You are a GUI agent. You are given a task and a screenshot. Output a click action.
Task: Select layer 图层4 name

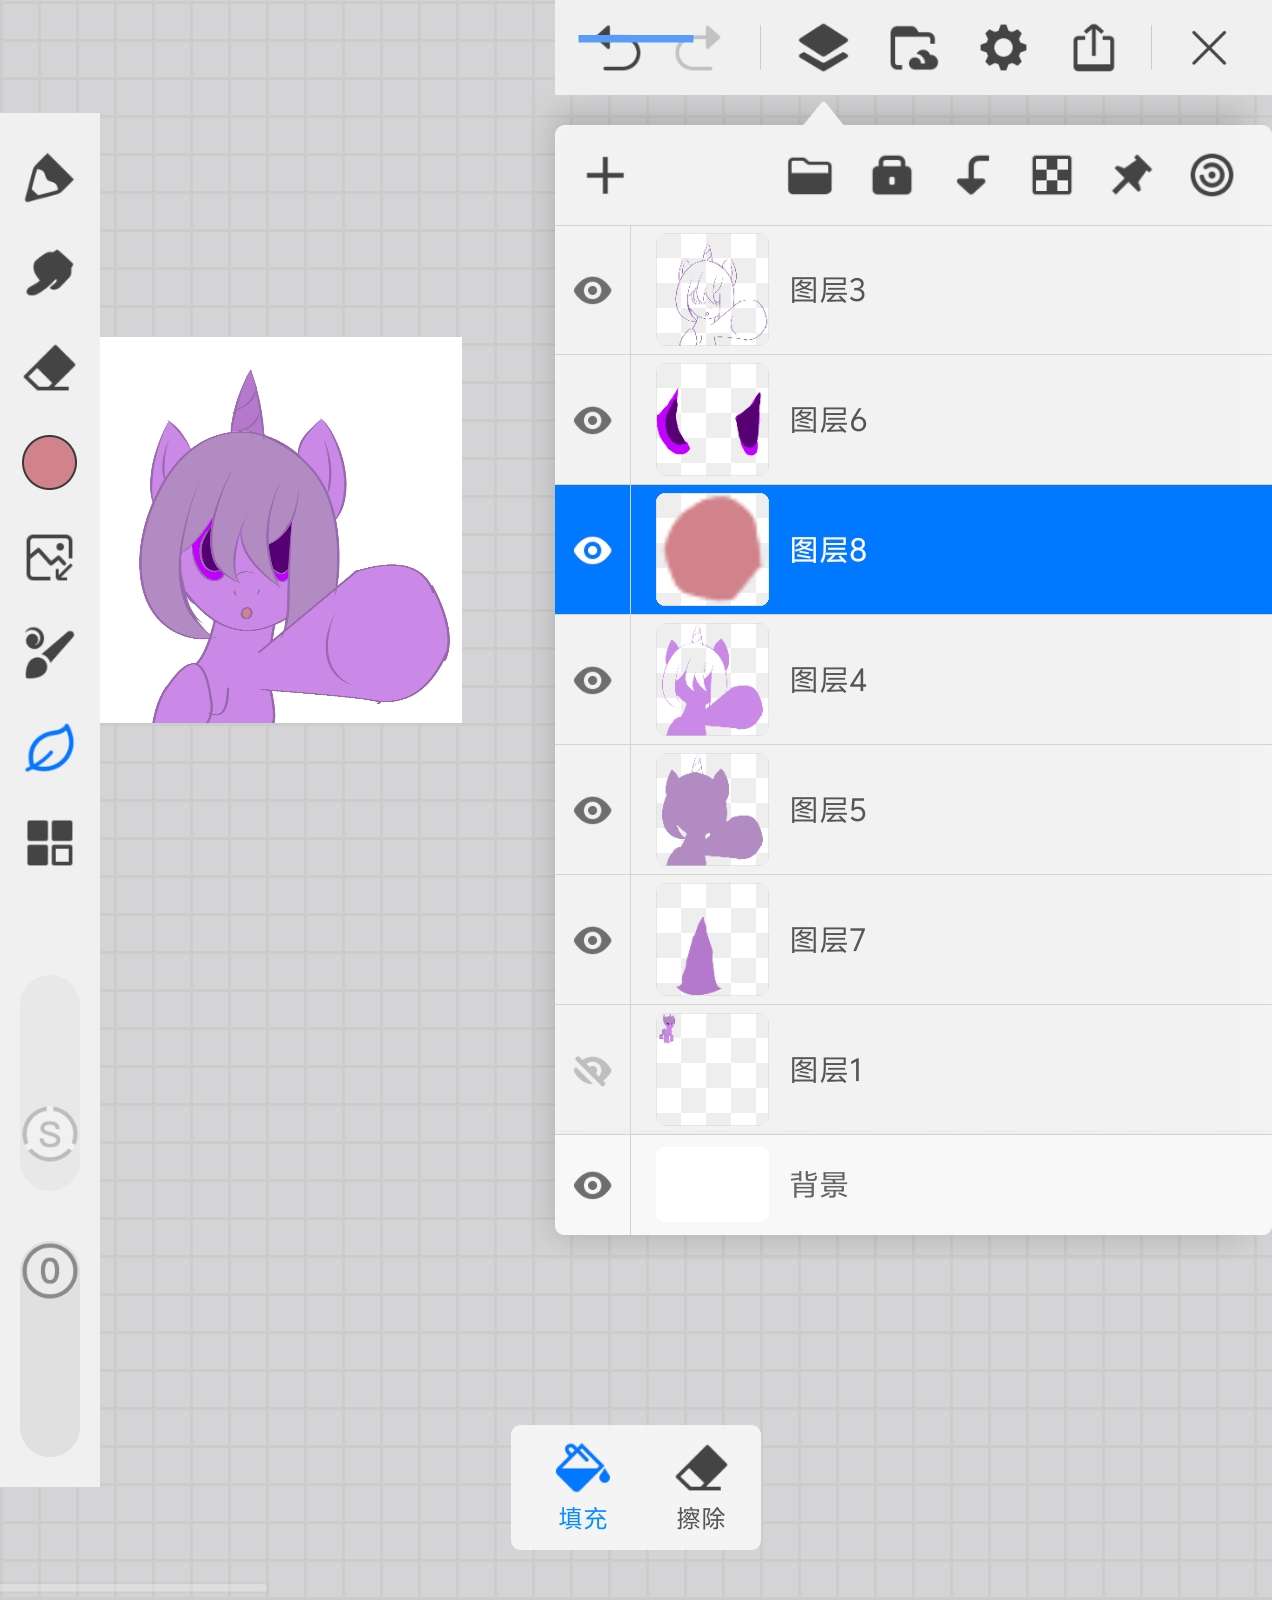(828, 680)
